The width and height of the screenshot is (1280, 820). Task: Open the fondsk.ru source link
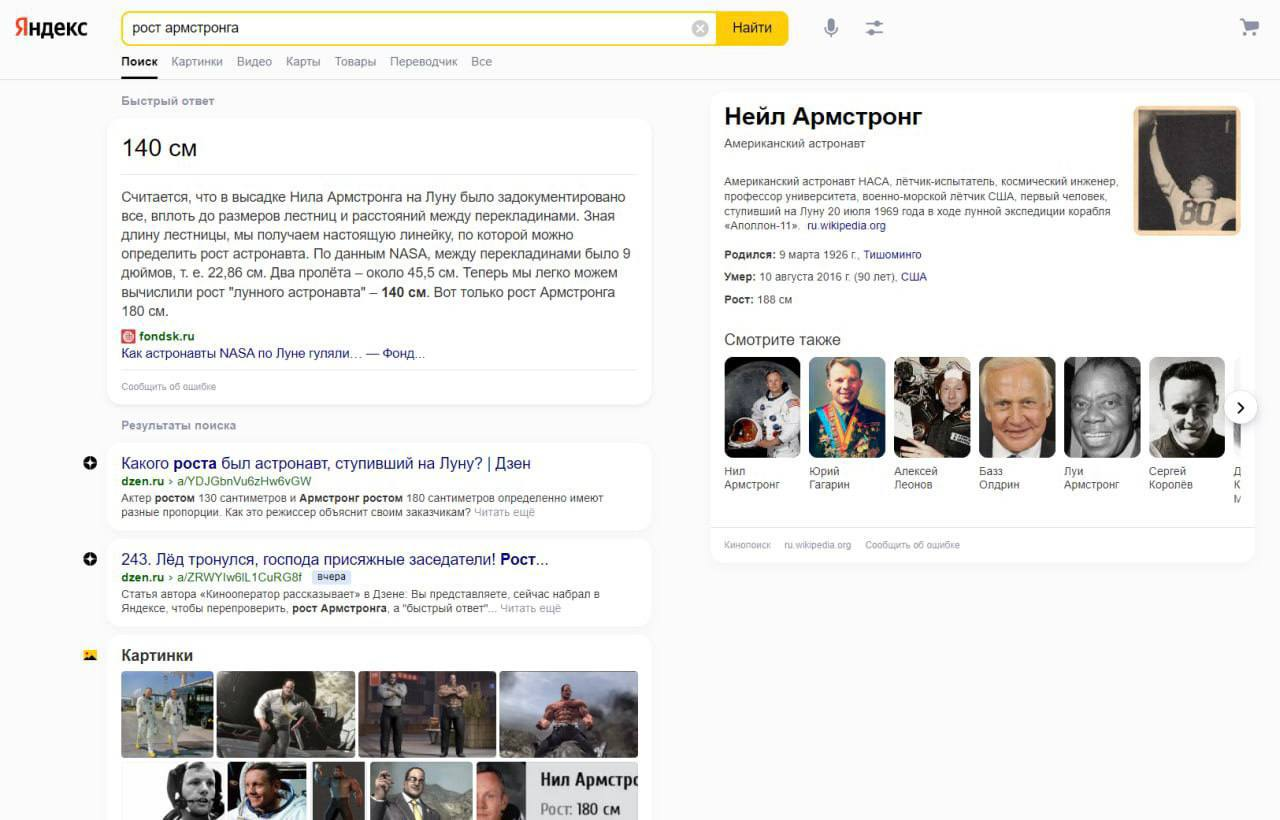166,336
